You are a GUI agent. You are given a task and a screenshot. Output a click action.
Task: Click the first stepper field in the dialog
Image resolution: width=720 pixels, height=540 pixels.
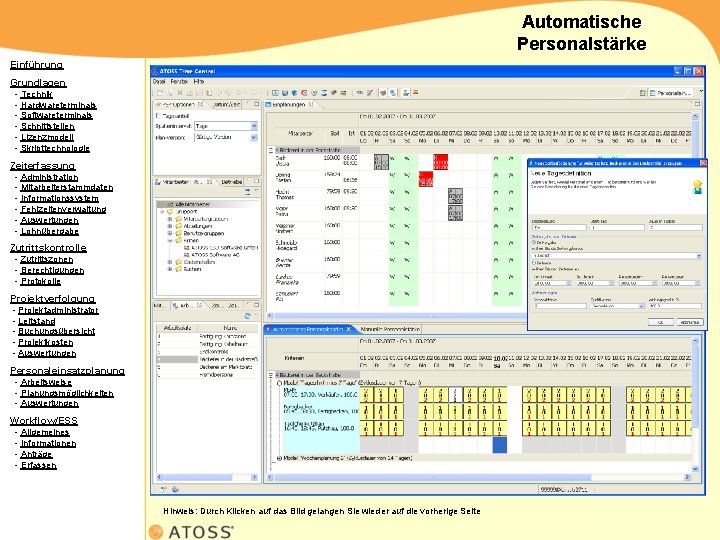(x=552, y=283)
